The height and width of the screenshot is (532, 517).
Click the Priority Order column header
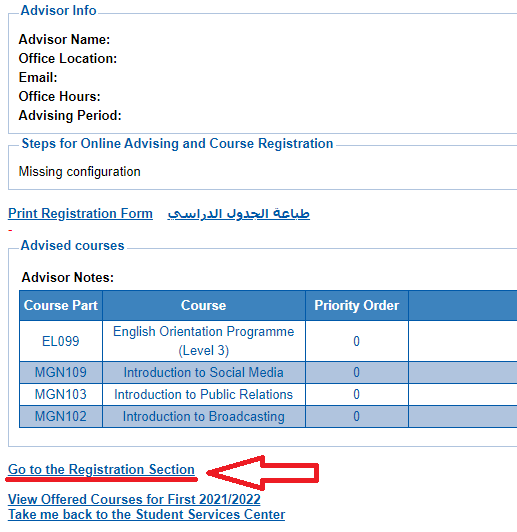[x=357, y=305]
